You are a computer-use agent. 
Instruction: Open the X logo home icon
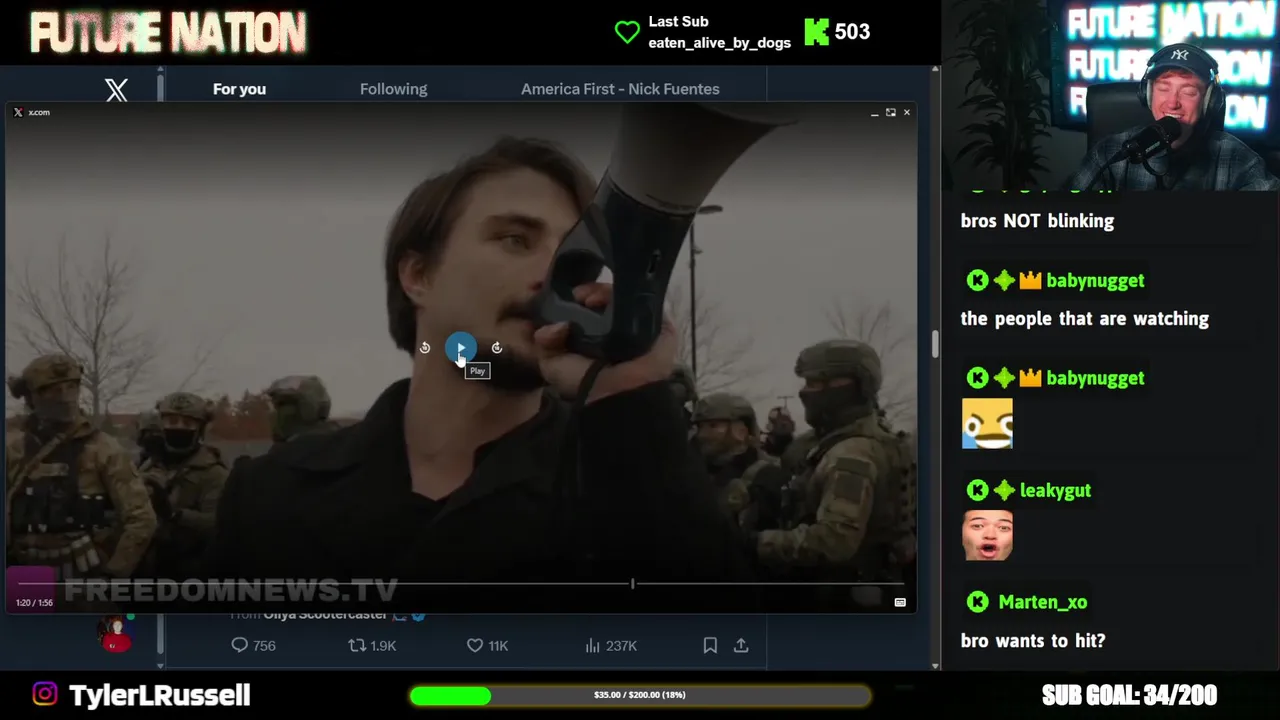point(116,90)
